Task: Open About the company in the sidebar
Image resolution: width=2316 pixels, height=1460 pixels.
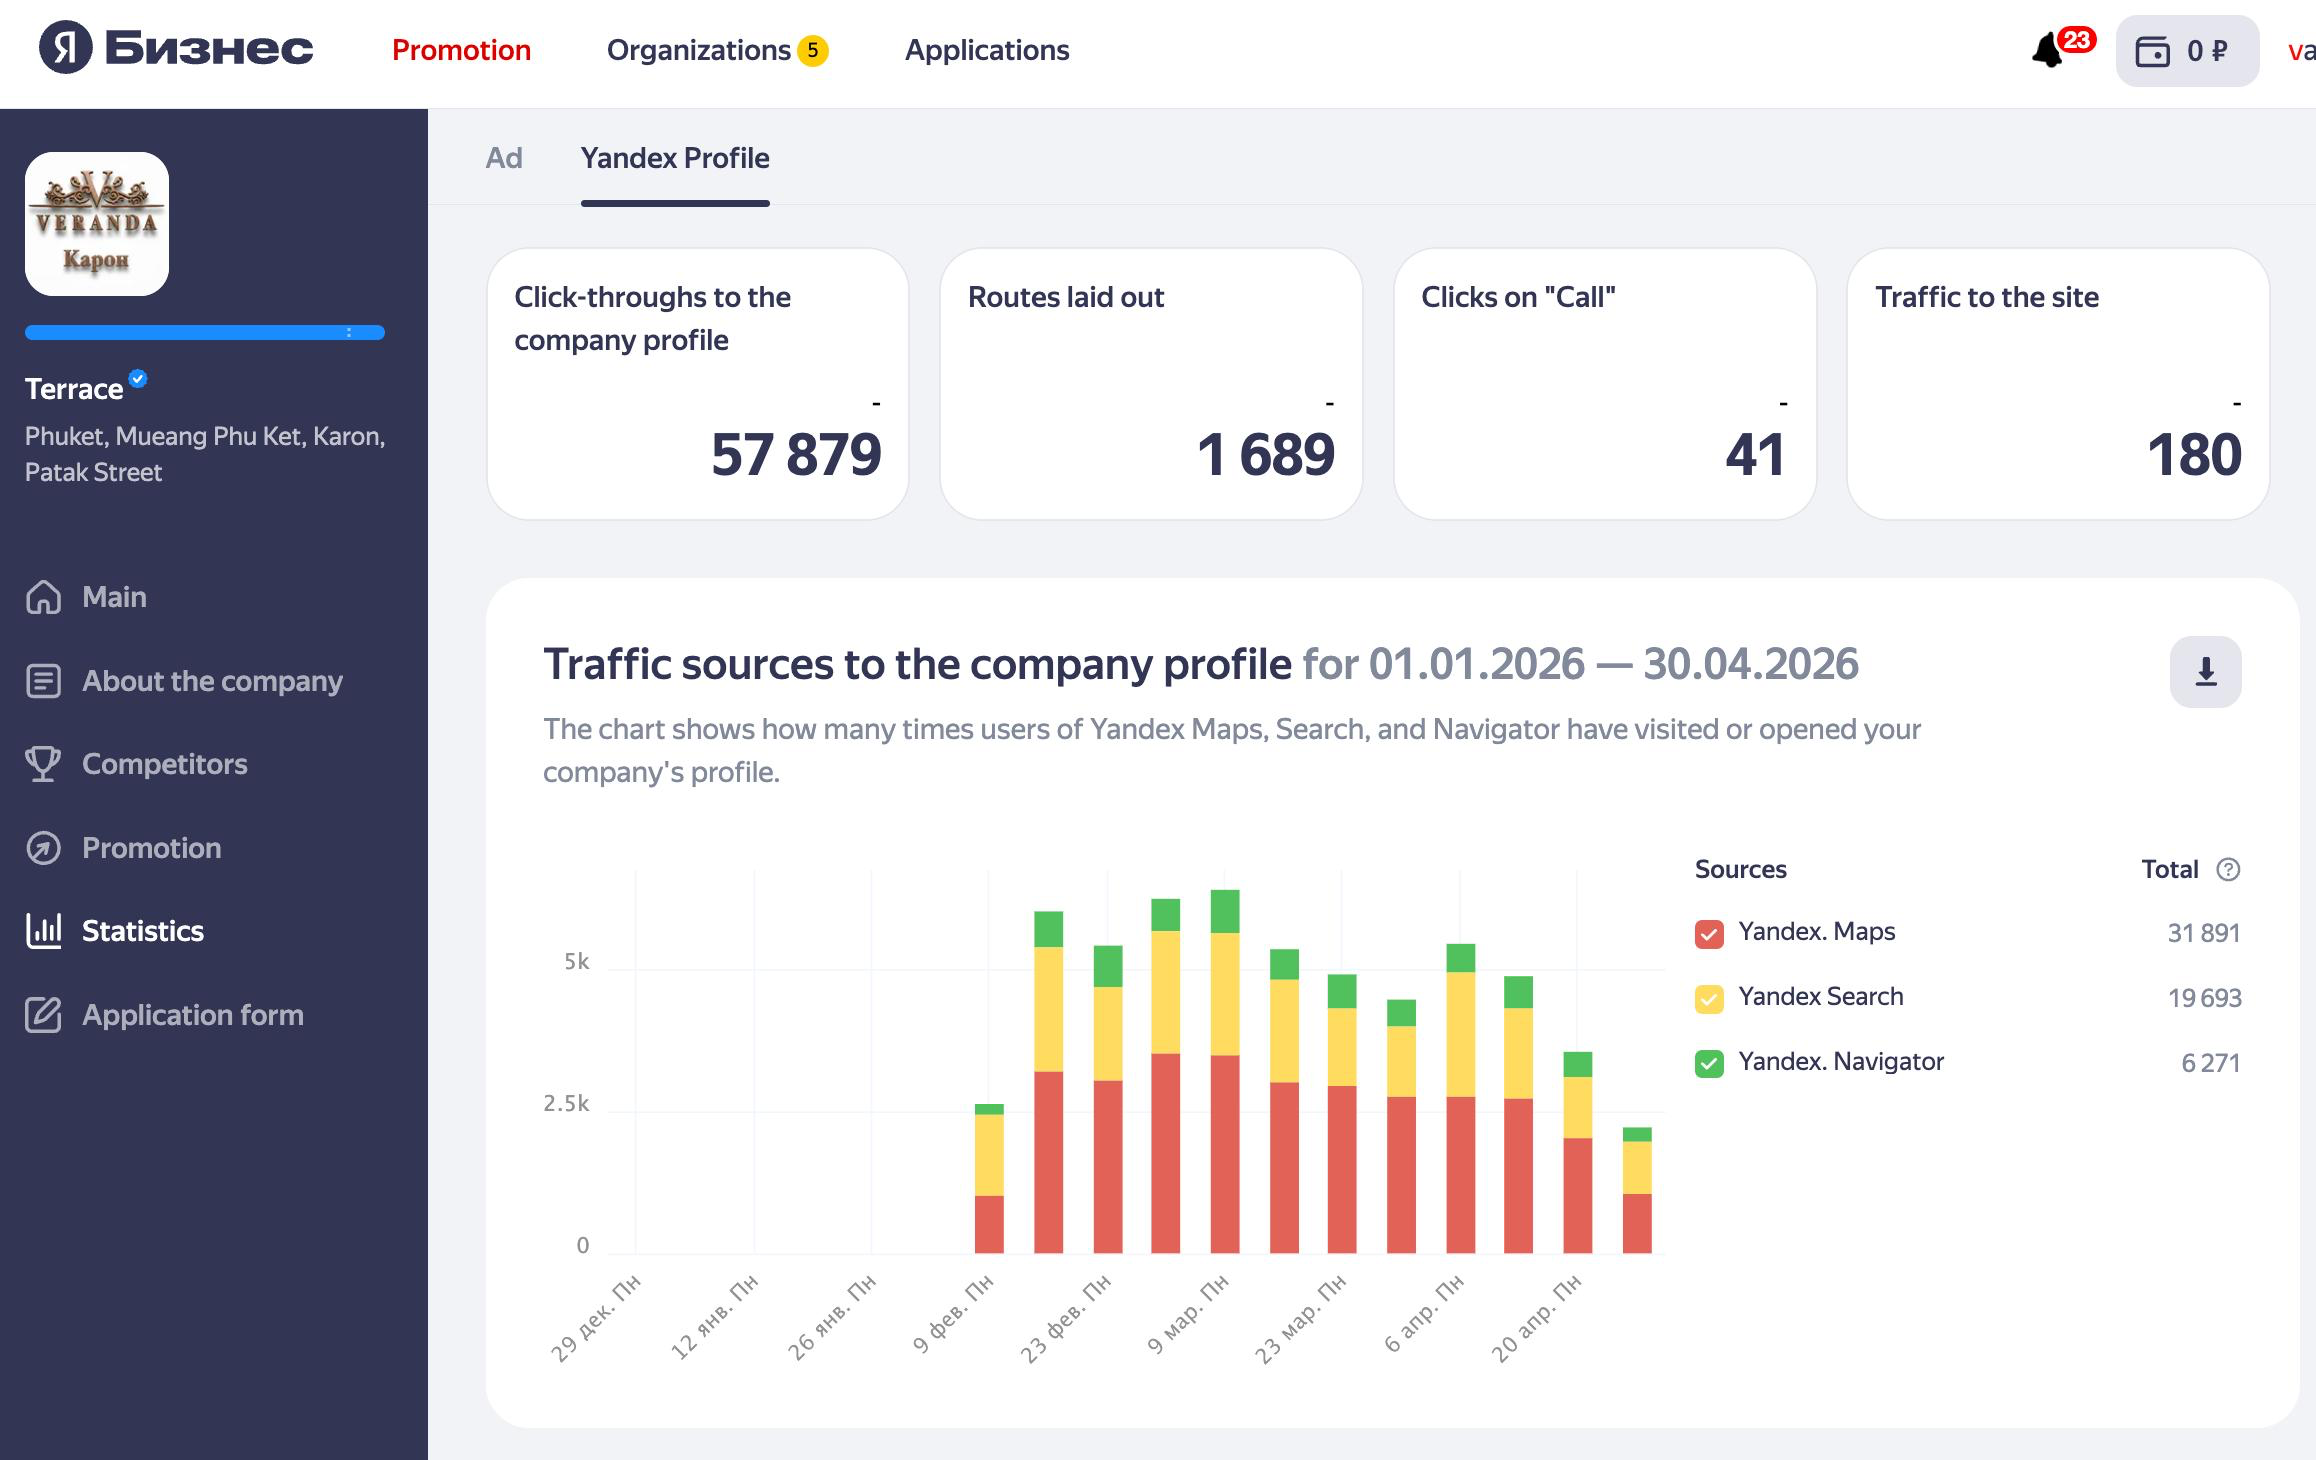Action: pos(212,681)
